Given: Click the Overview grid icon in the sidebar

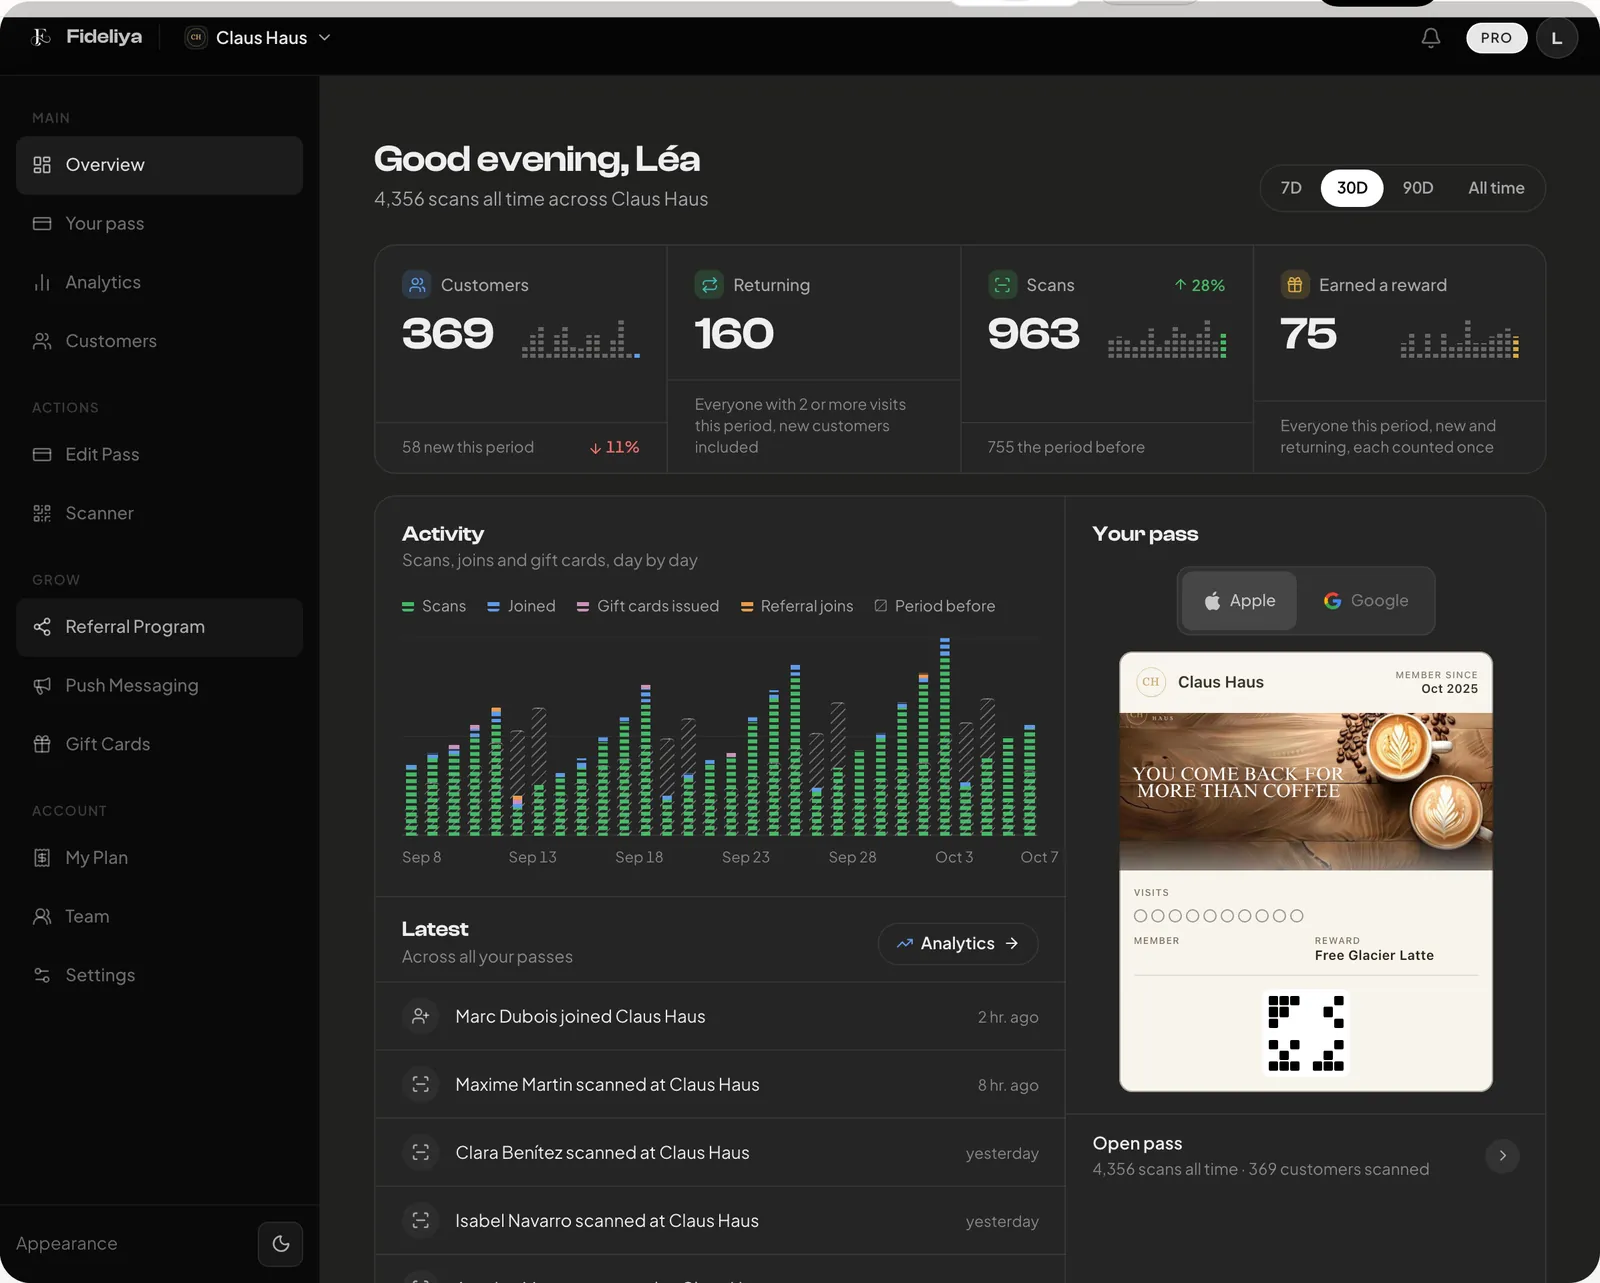Looking at the screenshot, I should (42, 165).
